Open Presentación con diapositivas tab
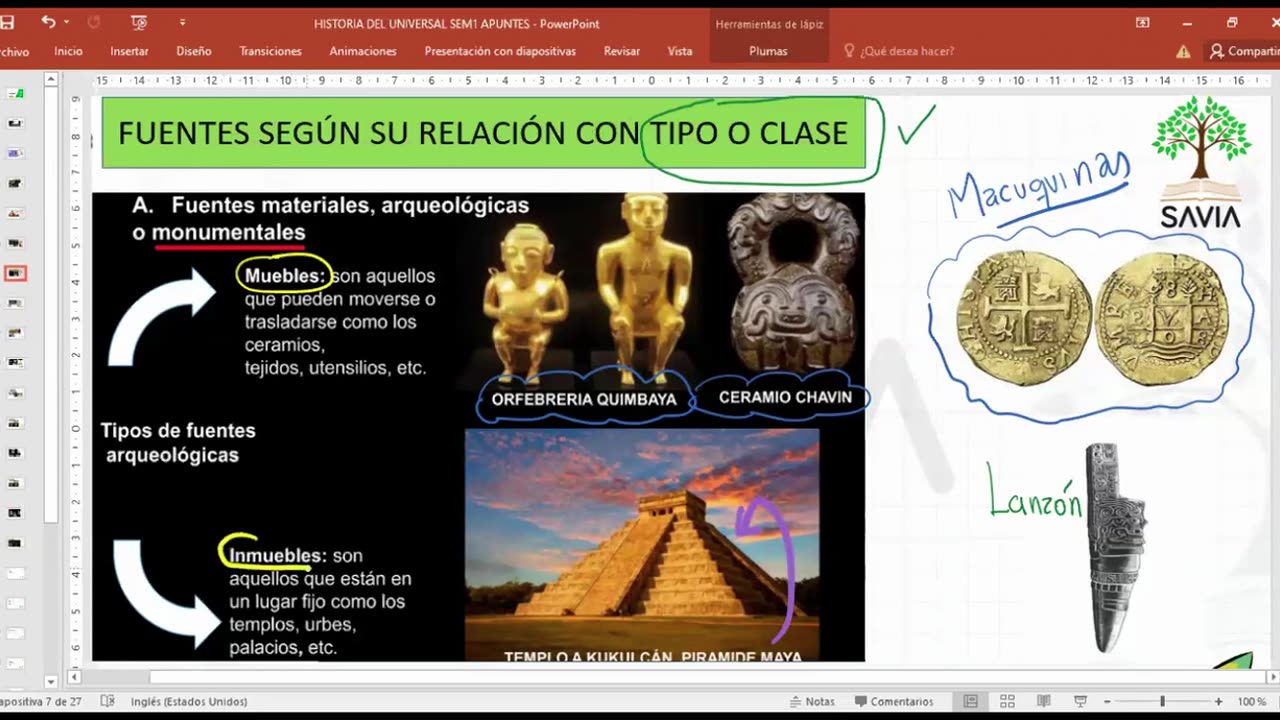 500,51
